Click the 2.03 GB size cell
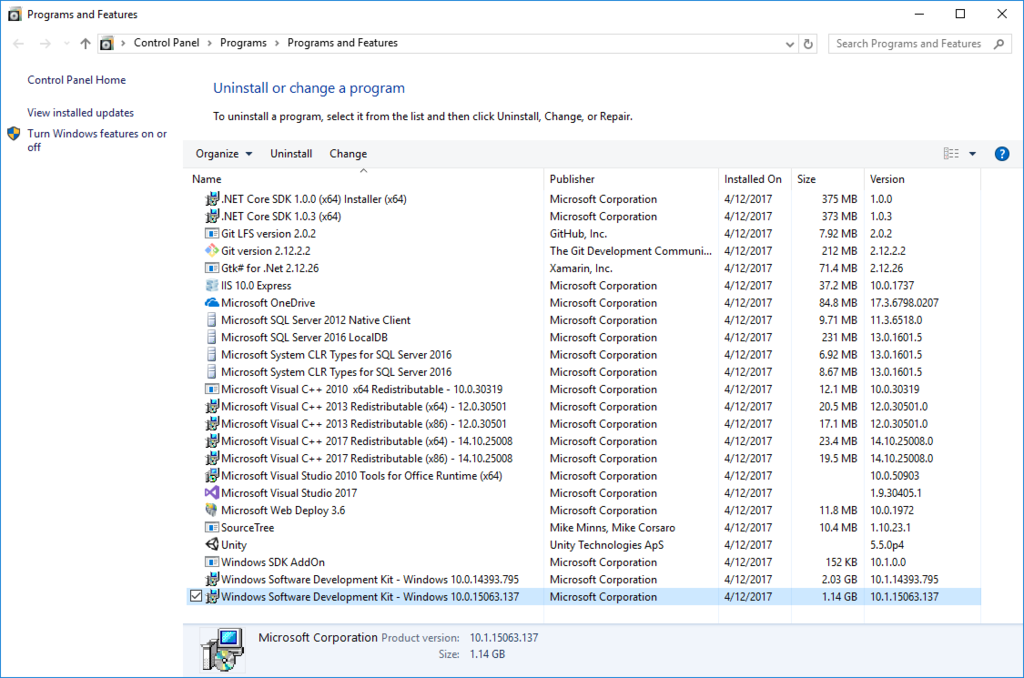Viewport: 1024px width, 678px height. (x=839, y=579)
